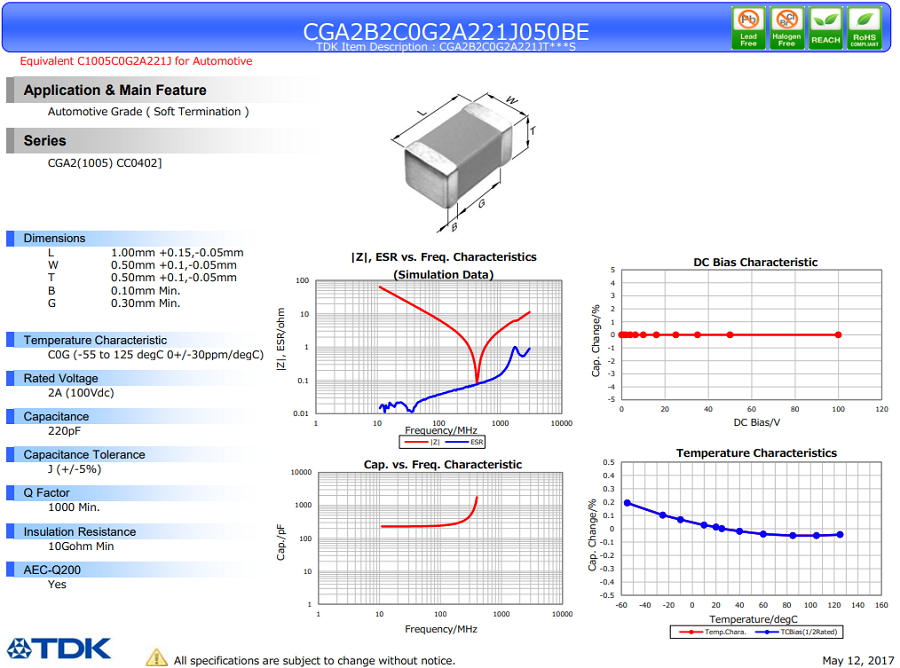
Task: Click the May 12, 2017 date
Action: pos(858,661)
